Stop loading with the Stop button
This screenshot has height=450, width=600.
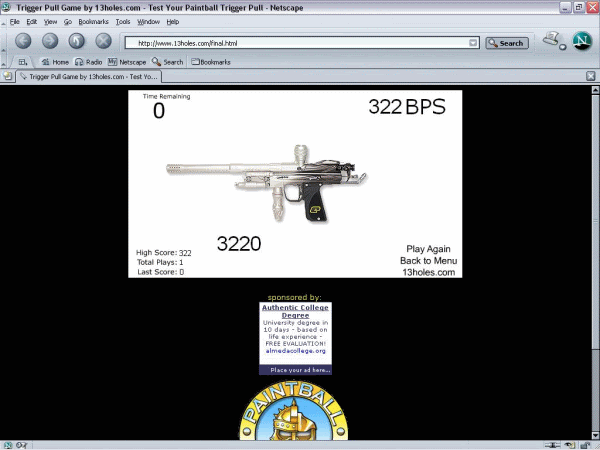point(103,41)
